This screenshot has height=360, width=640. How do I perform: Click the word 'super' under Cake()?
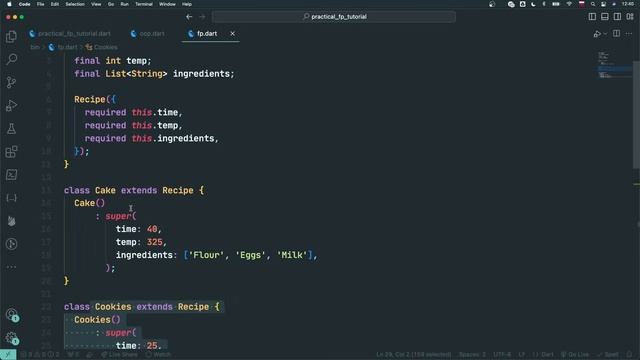118,216
